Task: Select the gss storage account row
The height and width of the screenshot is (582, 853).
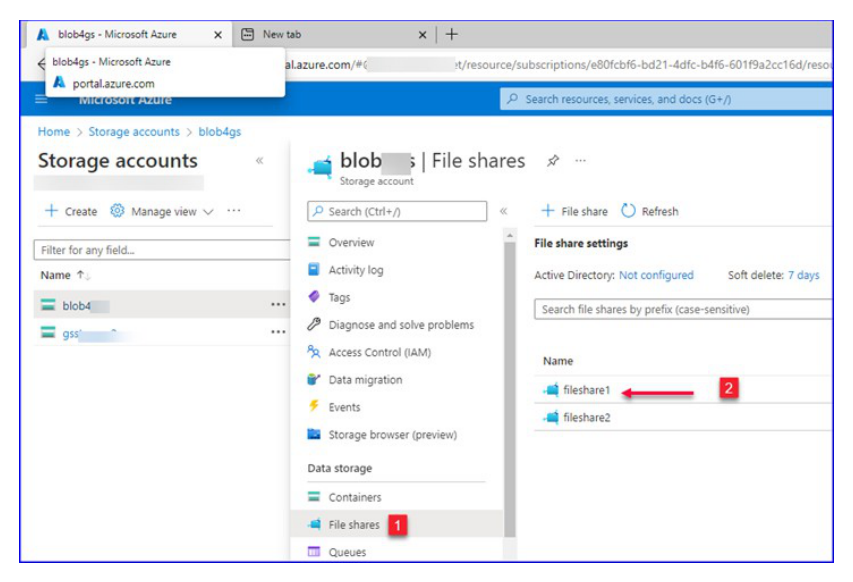Action: (162, 332)
